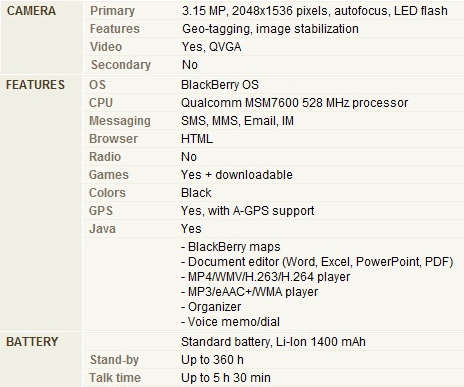Click the Features label under Camera

click(x=115, y=29)
